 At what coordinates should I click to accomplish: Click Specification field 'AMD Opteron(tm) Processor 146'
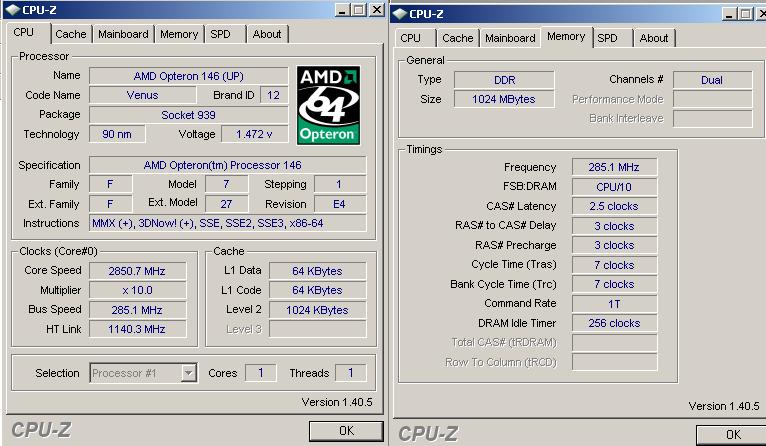pos(228,165)
